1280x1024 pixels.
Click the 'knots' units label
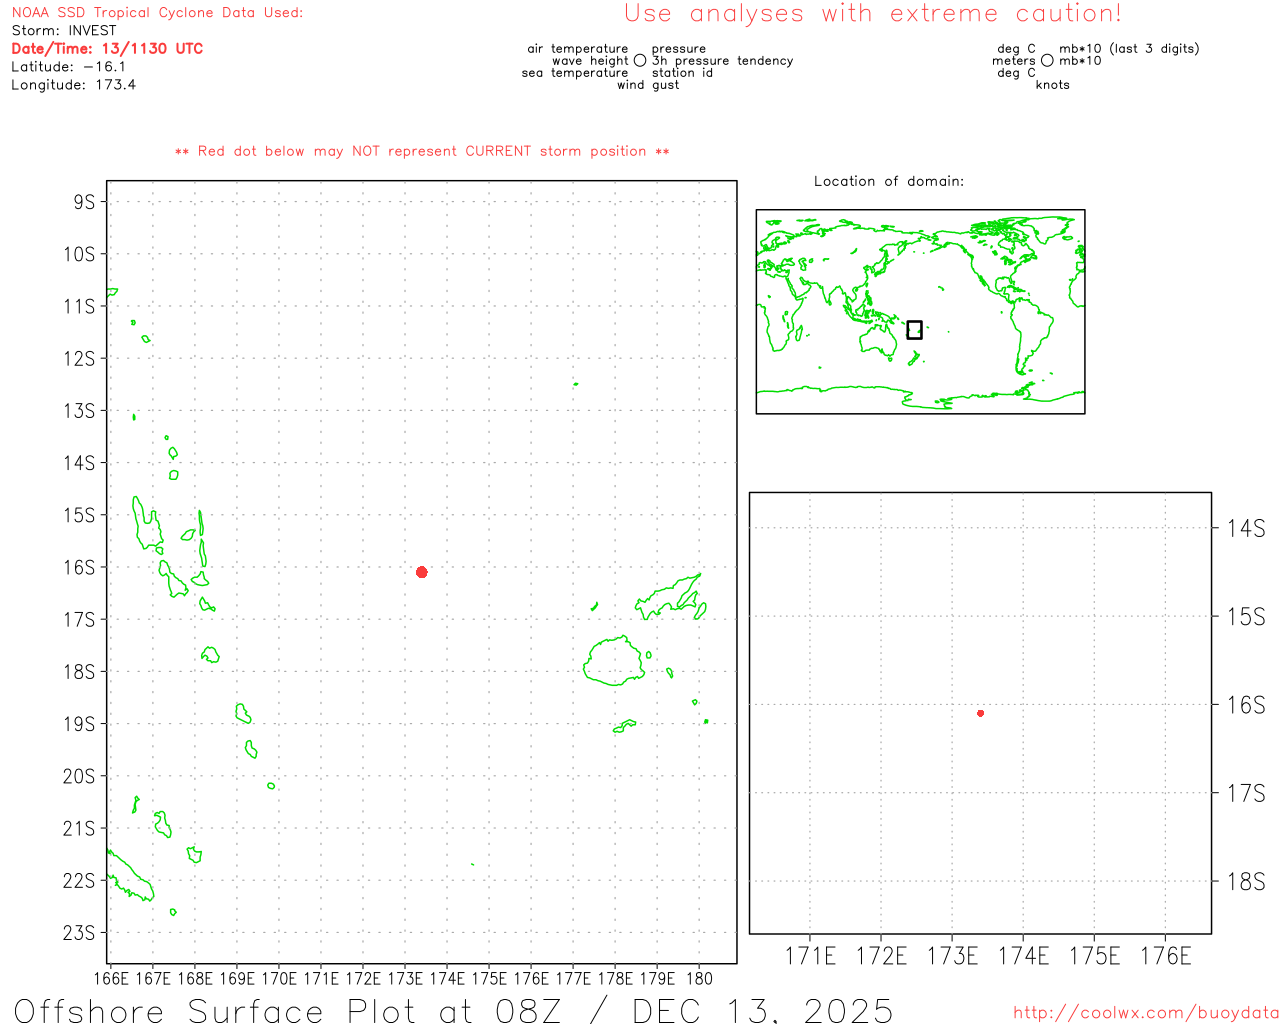click(1053, 85)
